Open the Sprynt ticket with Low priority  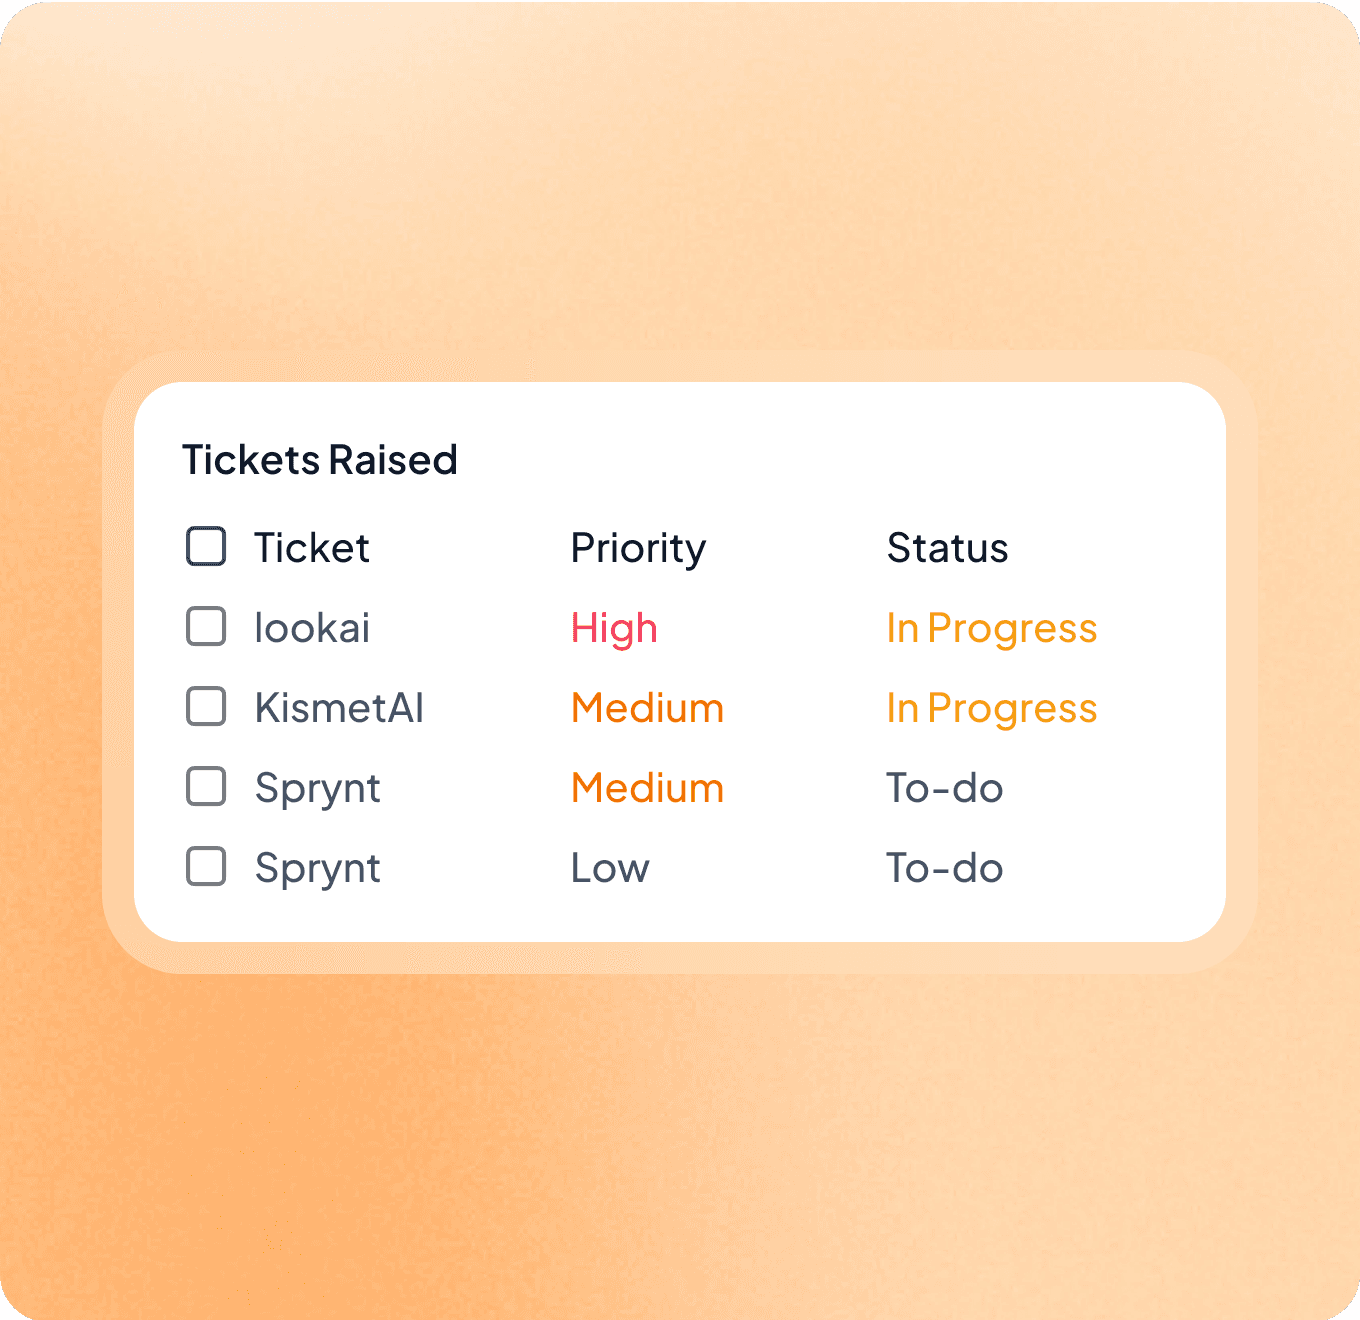coord(317,868)
